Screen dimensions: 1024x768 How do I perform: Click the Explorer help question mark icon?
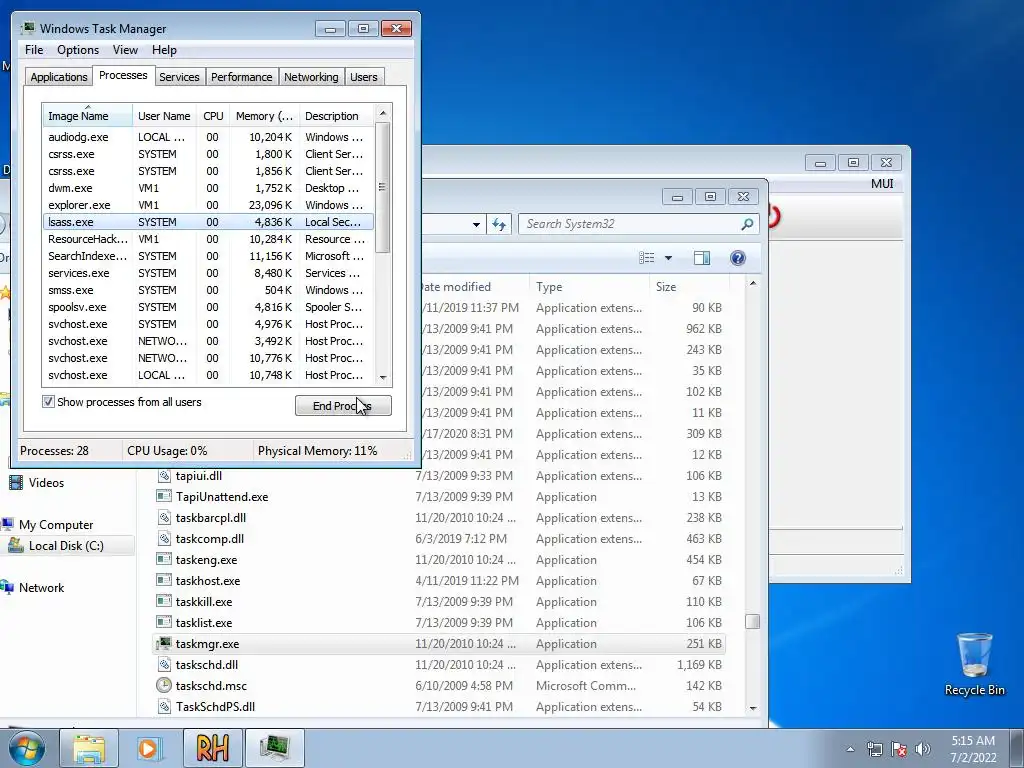[737, 258]
